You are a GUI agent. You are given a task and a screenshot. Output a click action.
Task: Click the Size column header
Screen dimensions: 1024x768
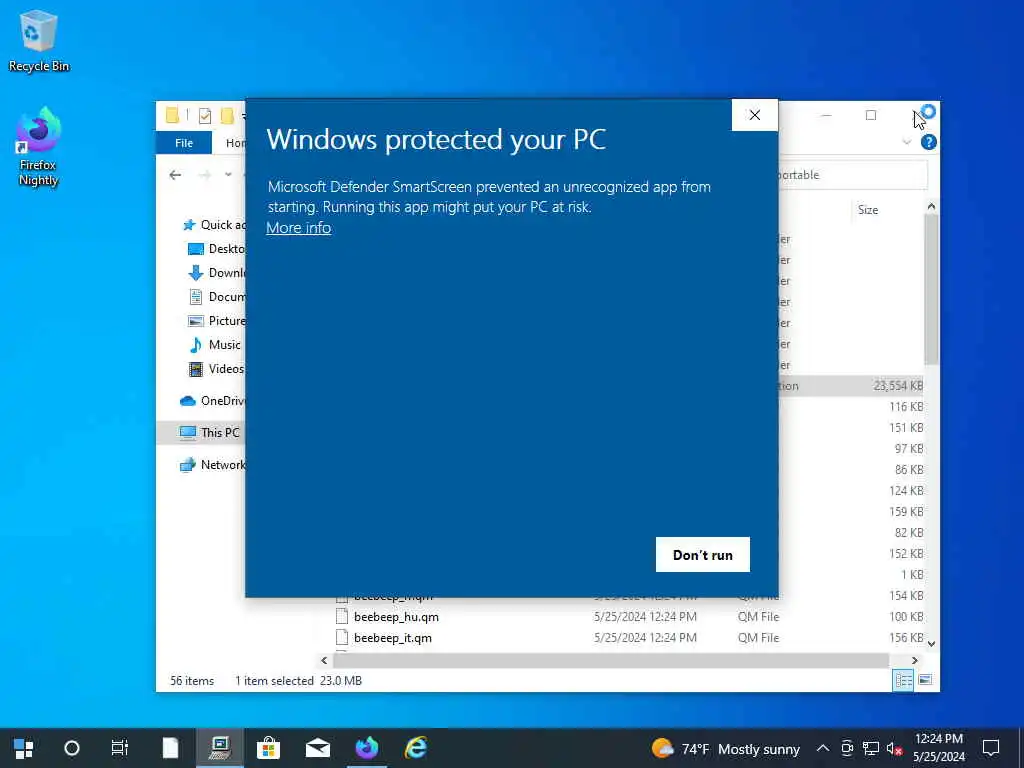click(x=868, y=210)
